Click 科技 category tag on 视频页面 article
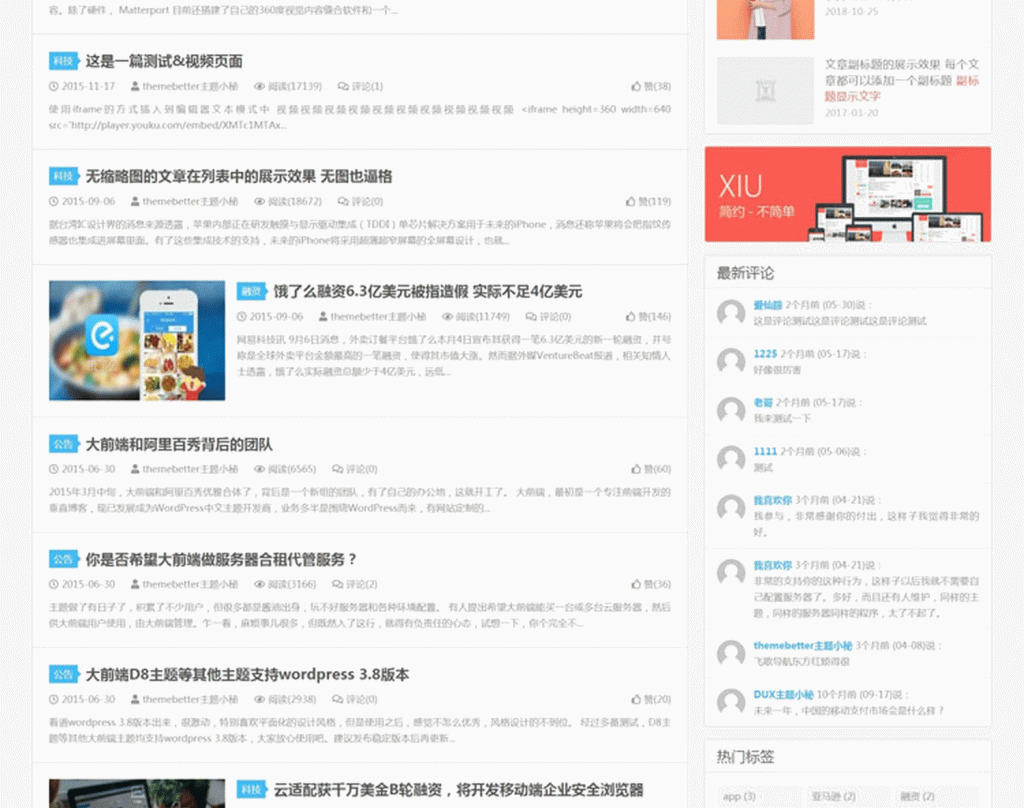1024x808 pixels. tap(63, 61)
